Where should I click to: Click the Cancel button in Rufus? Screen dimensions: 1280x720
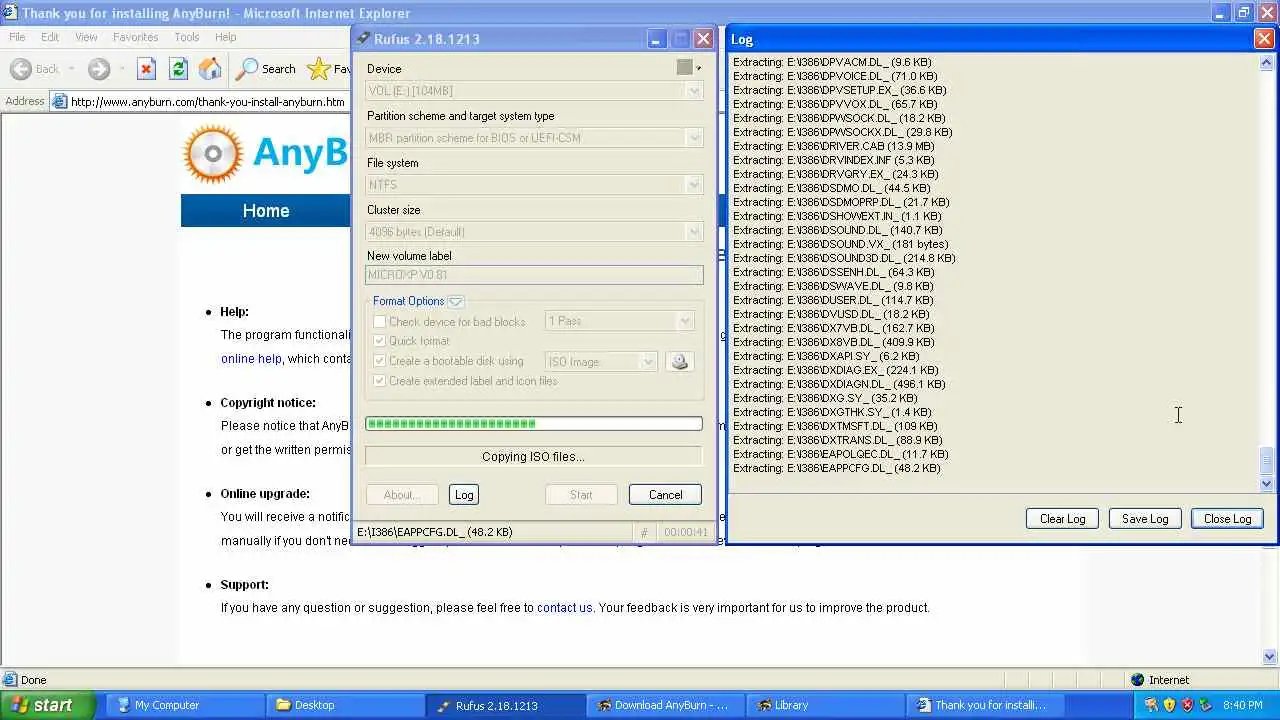click(665, 495)
